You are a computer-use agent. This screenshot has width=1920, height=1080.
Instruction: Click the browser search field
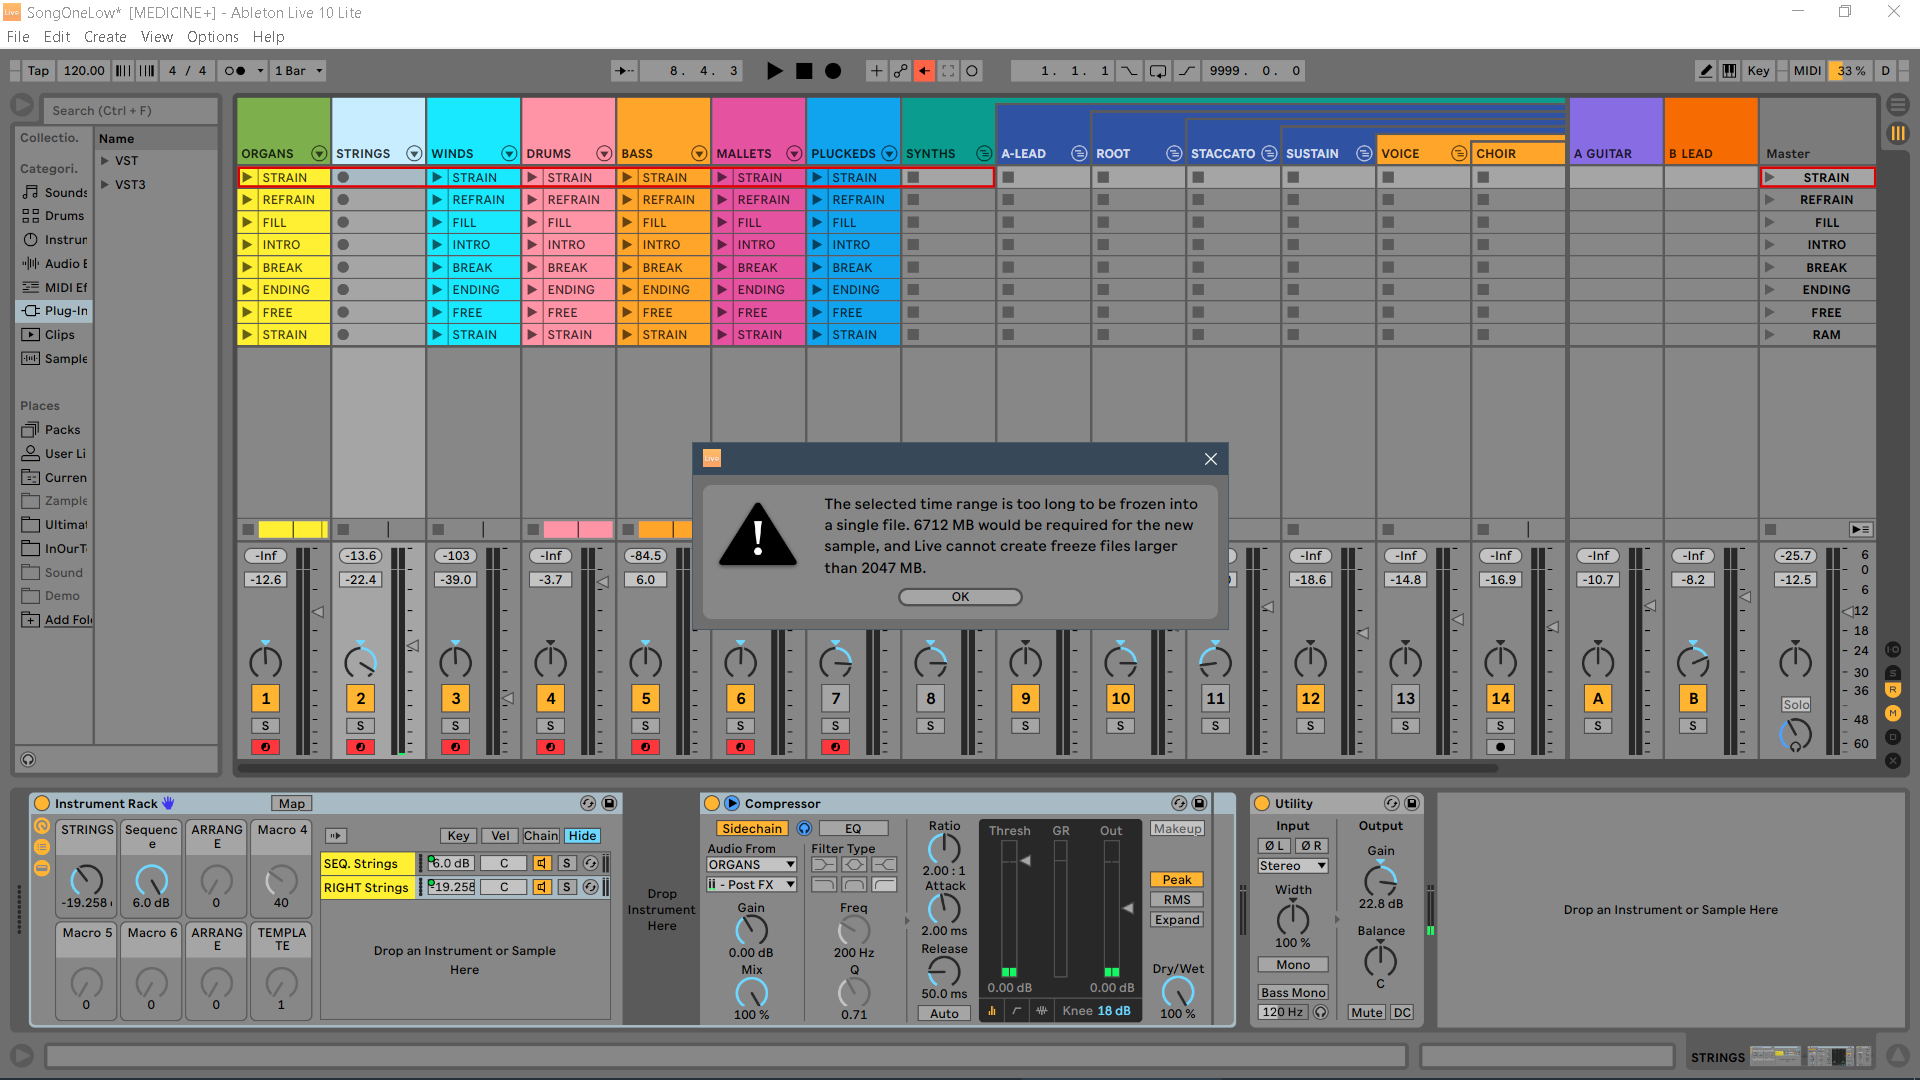pyautogui.click(x=130, y=111)
